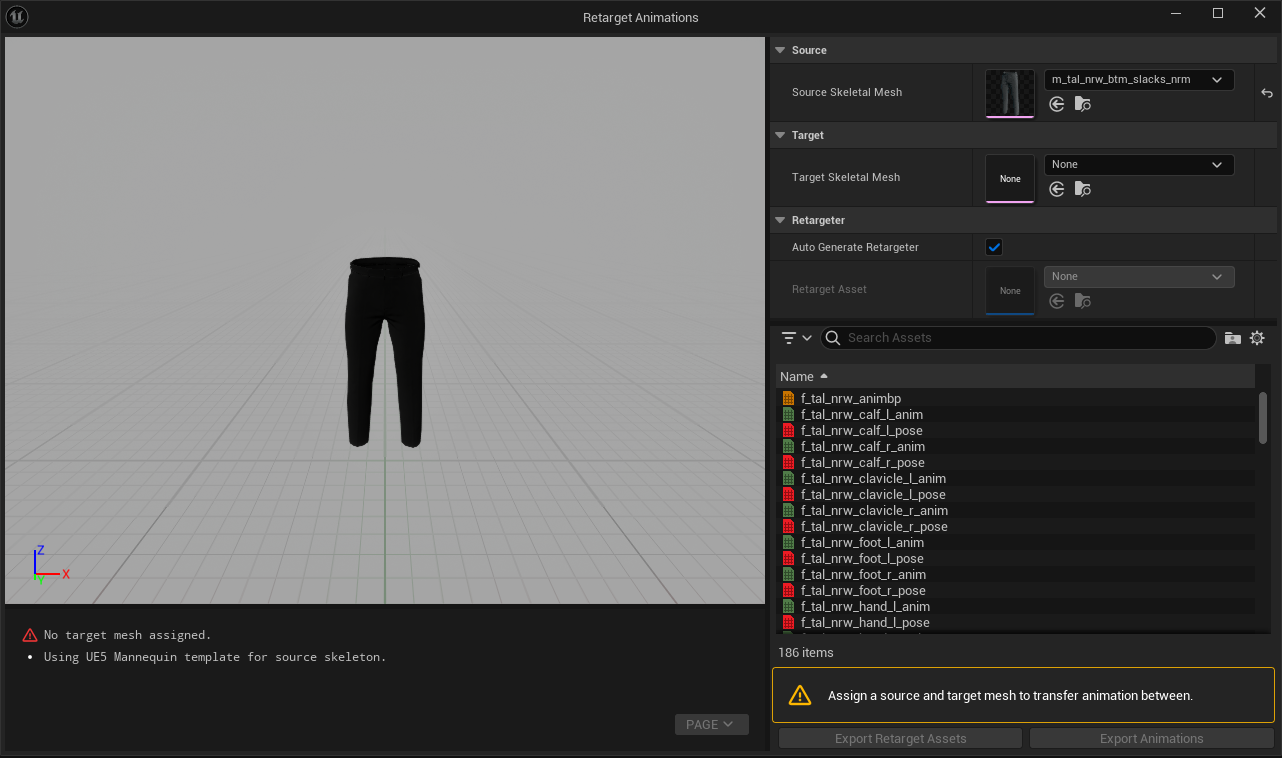Click the yellow warning triangle icon
1282x758 pixels.
(800, 695)
